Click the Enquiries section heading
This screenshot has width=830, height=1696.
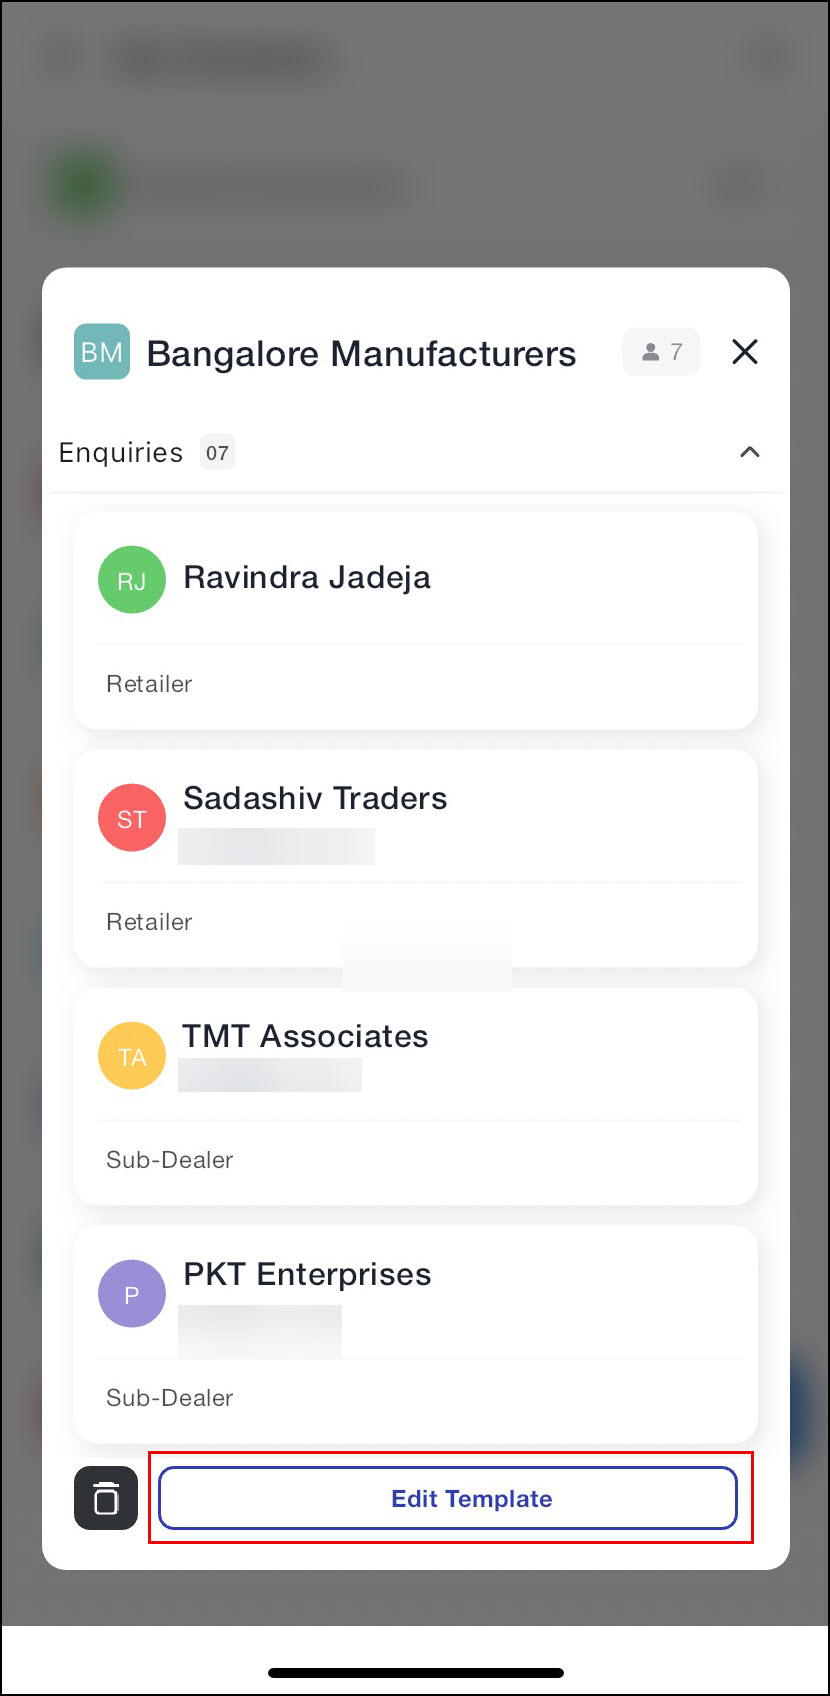pyautogui.click(x=121, y=453)
